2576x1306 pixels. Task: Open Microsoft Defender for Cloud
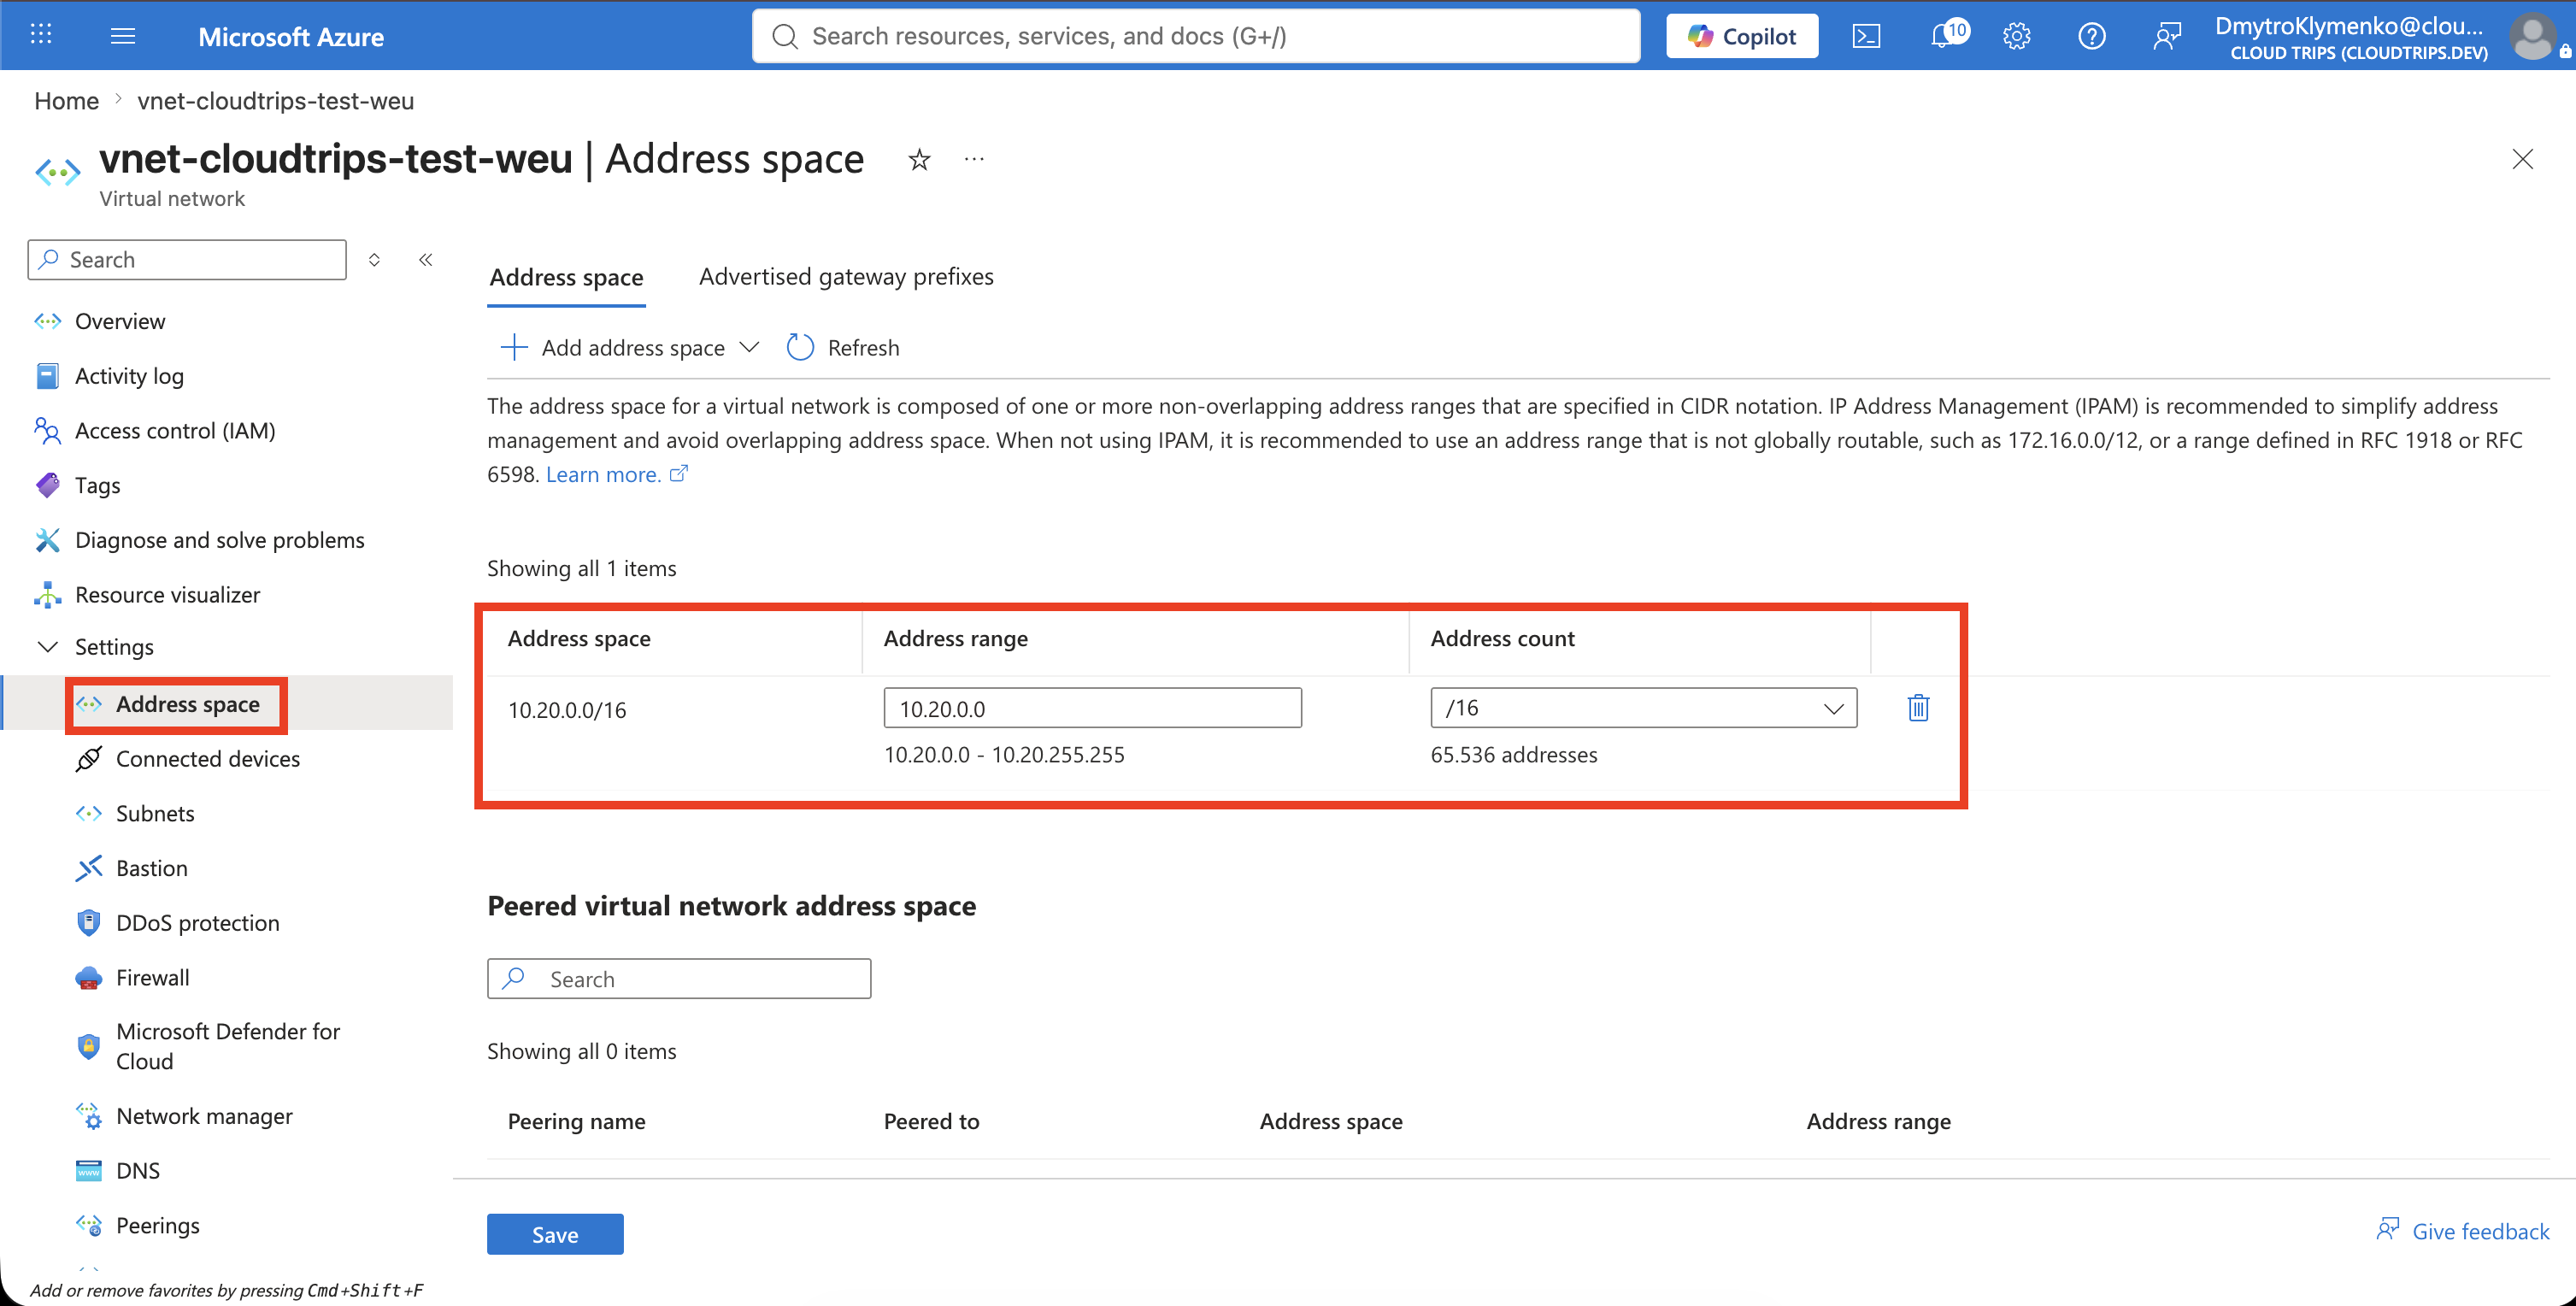(227, 1046)
